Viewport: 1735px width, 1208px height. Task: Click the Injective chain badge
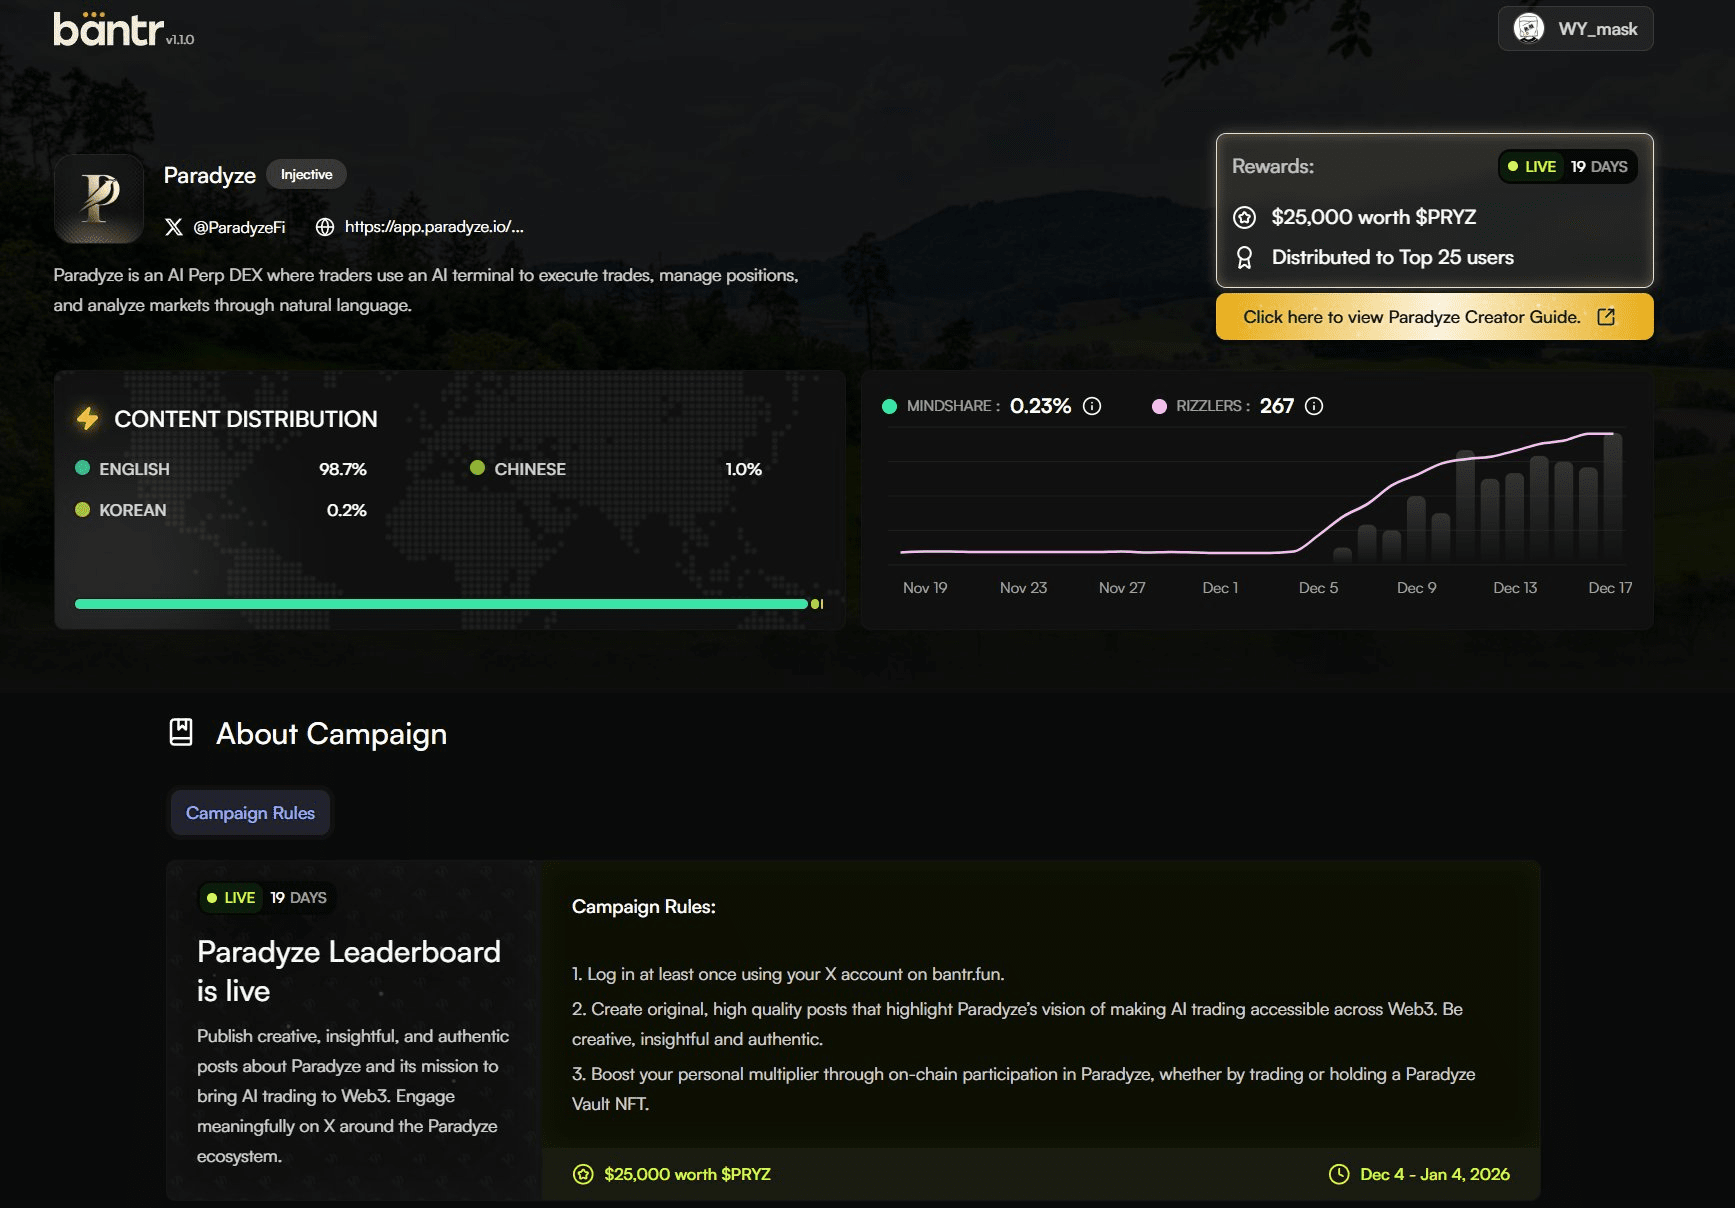pos(306,174)
